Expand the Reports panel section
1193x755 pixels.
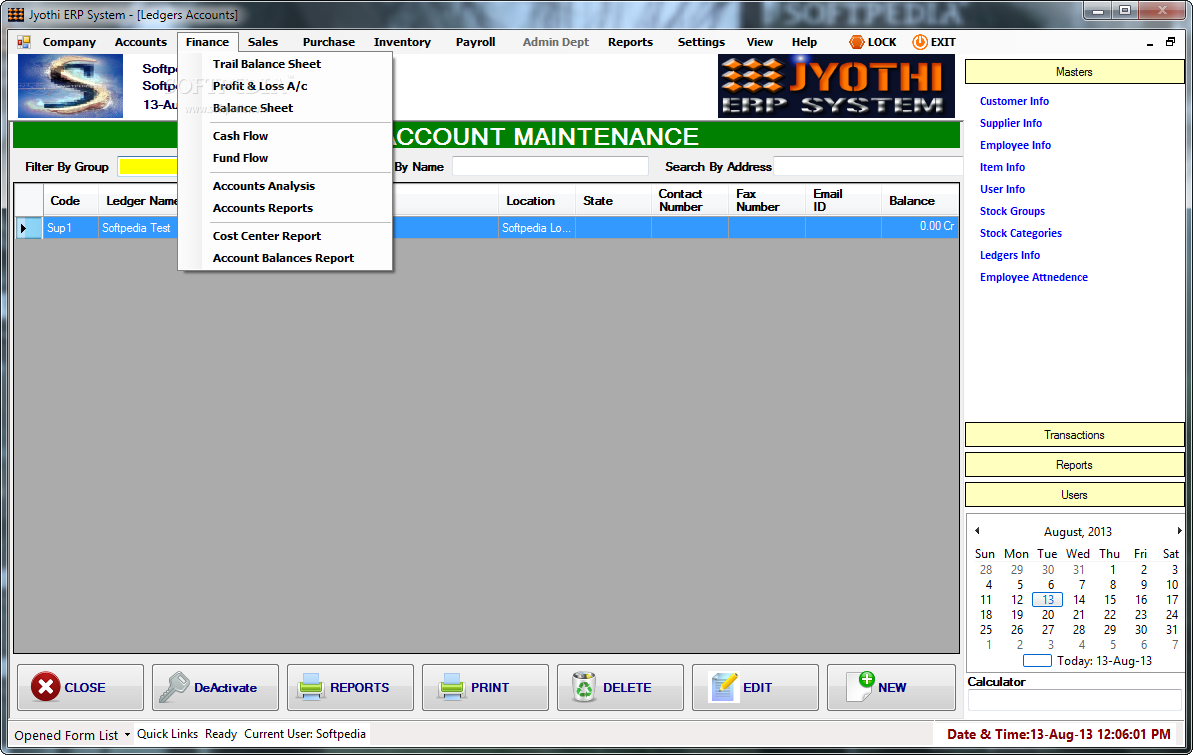click(x=1074, y=464)
